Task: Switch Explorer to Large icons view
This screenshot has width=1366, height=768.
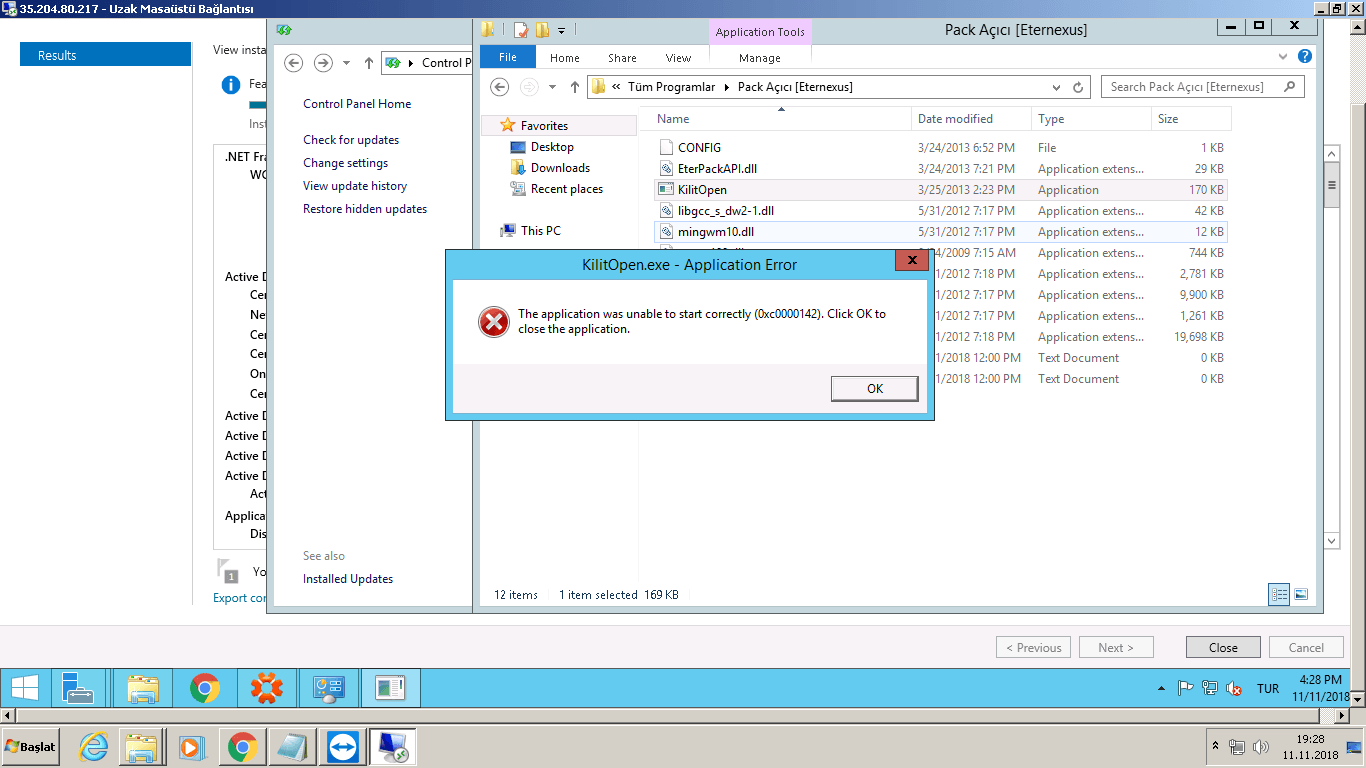Action: click(x=1301, y=594)
